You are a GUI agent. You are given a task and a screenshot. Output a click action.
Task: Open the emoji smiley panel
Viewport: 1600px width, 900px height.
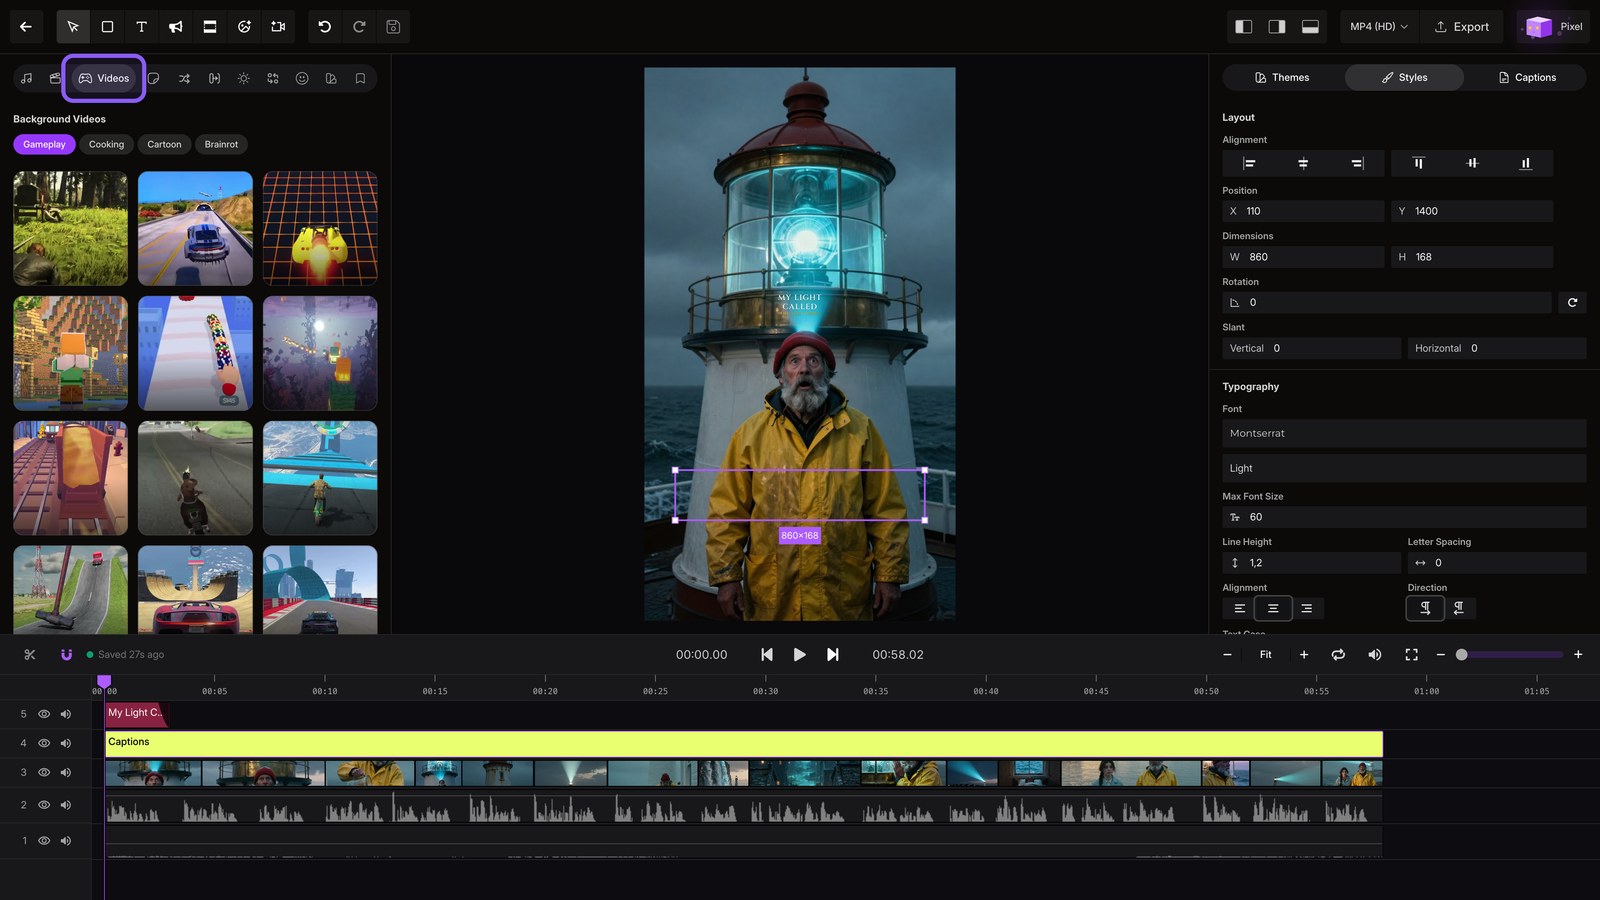coord(302,78)
